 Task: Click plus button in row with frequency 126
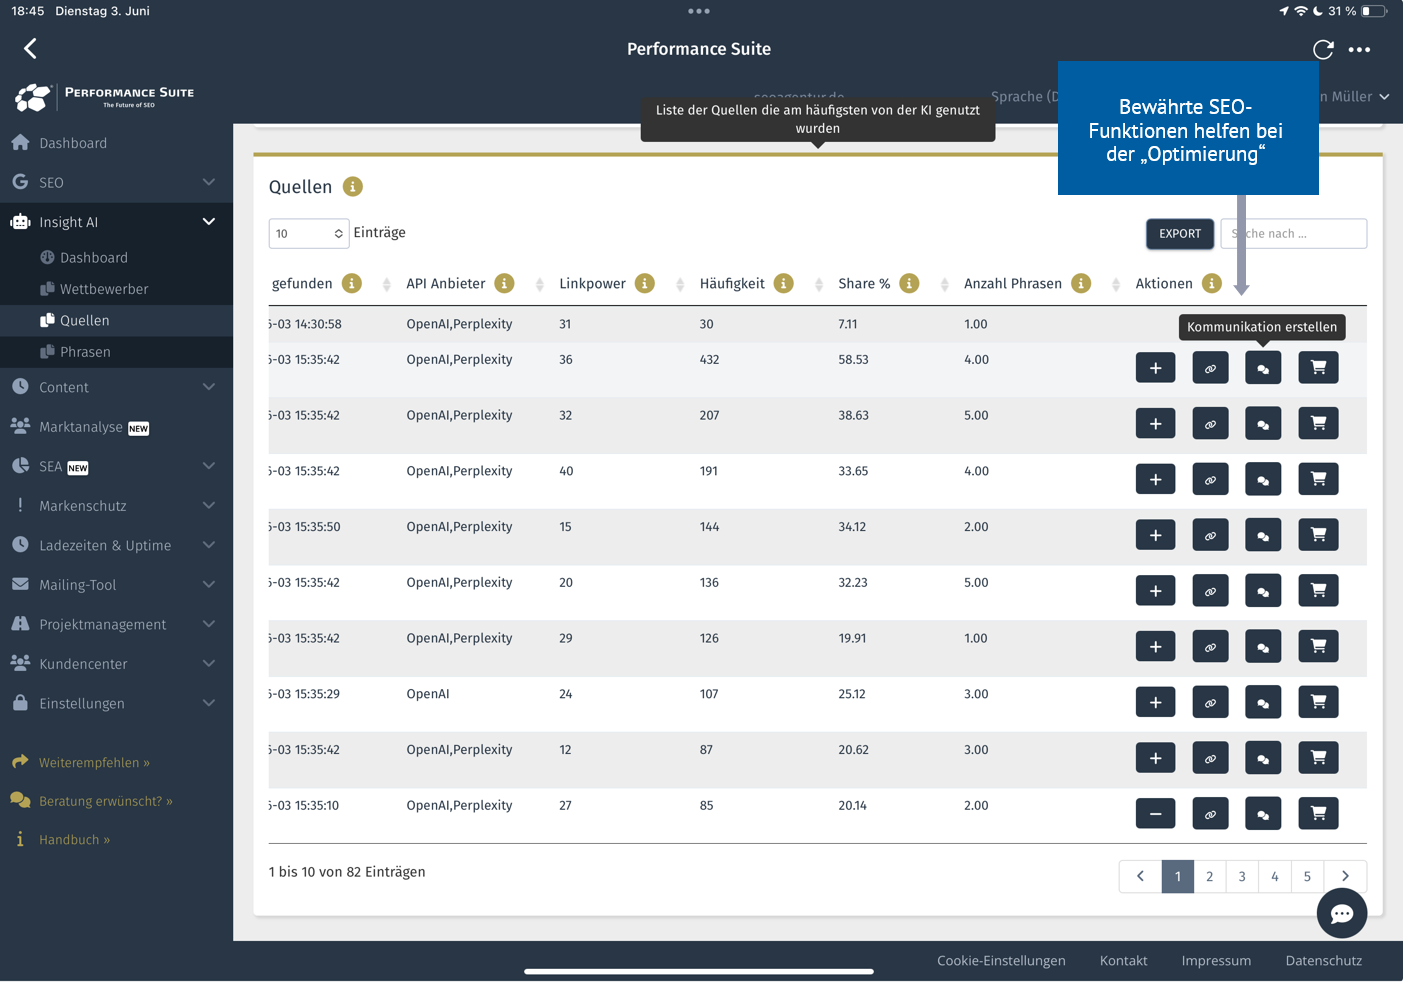(1155, 647)
